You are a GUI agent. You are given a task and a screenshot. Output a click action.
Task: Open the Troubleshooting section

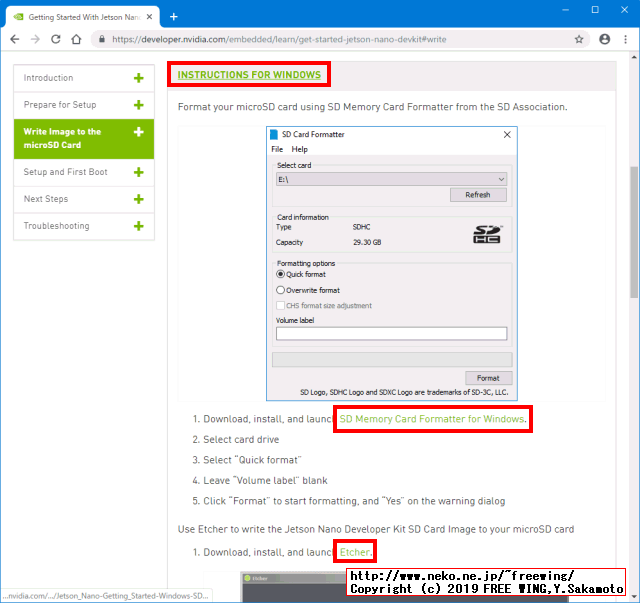(84, 226)
